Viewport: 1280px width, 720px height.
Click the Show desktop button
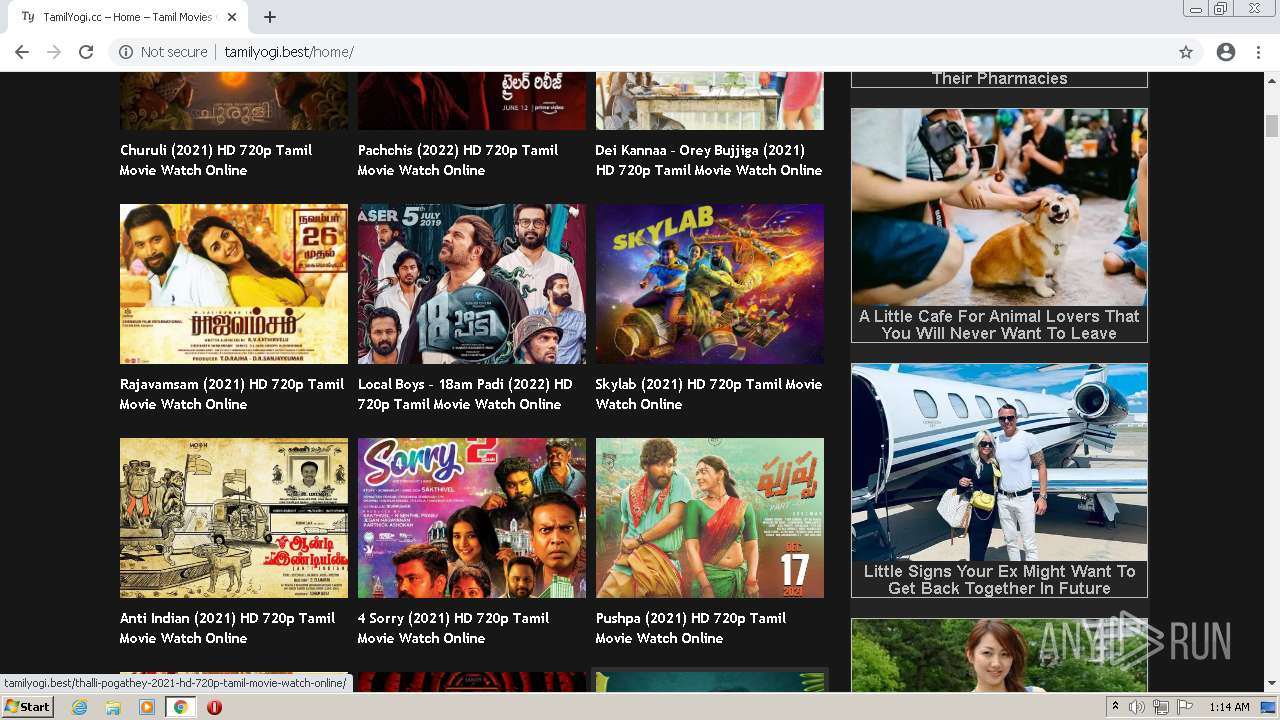pyautogui.click(x=1268, y=707)
